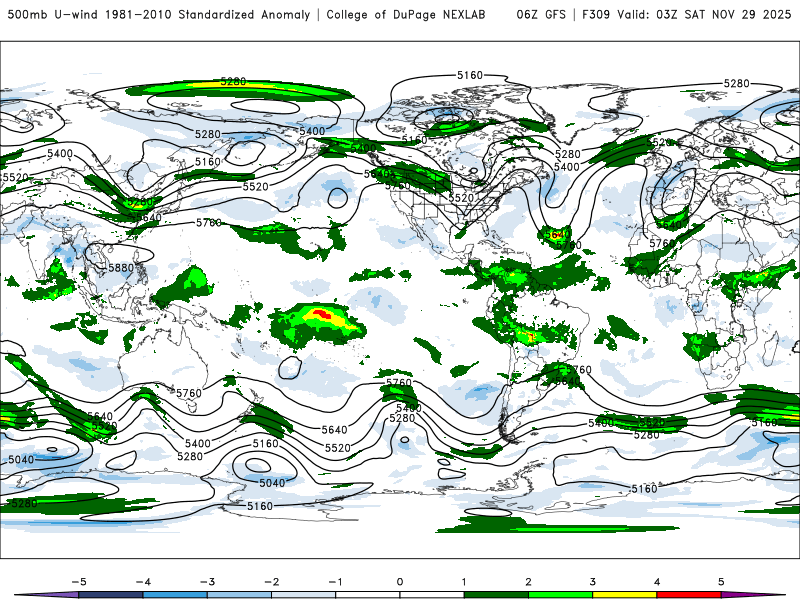Click the colorbar tick label "5"

click(x=721, y=582)
